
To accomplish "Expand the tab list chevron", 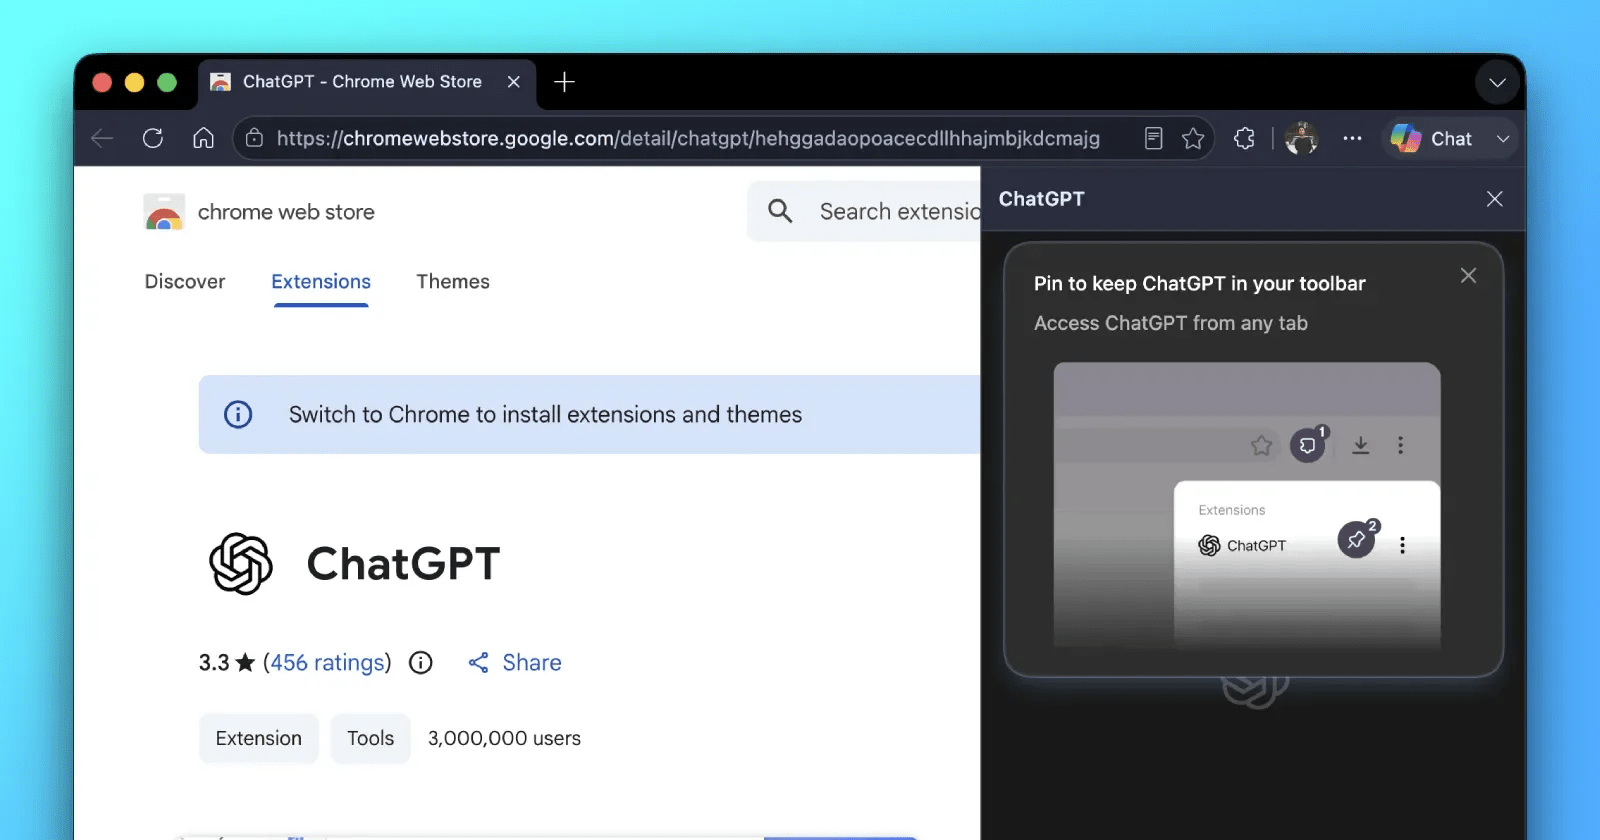I will 1497,82.
